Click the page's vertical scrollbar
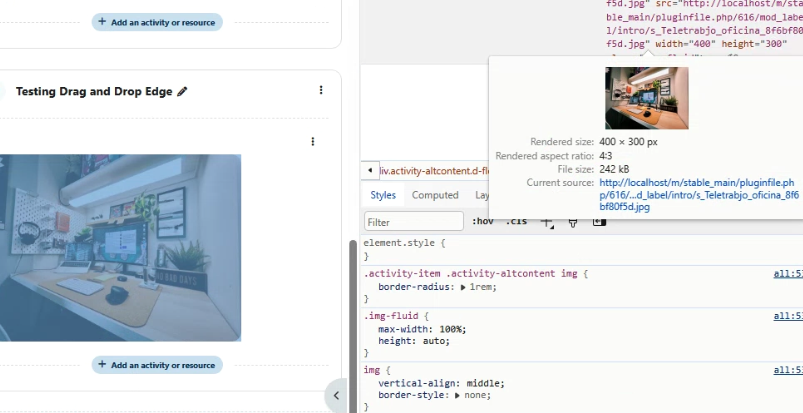The height and width of the screenshot is (413, 803). pyautogui.click(x=352, y=325)
